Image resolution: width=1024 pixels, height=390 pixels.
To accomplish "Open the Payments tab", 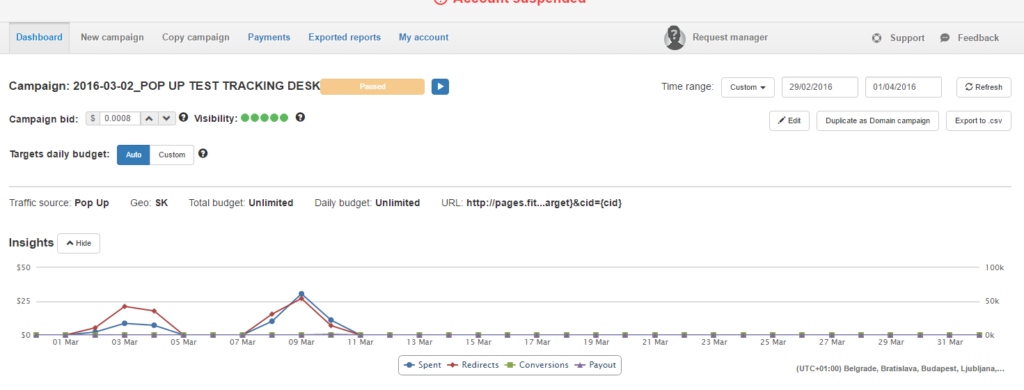I will [269, 37].
